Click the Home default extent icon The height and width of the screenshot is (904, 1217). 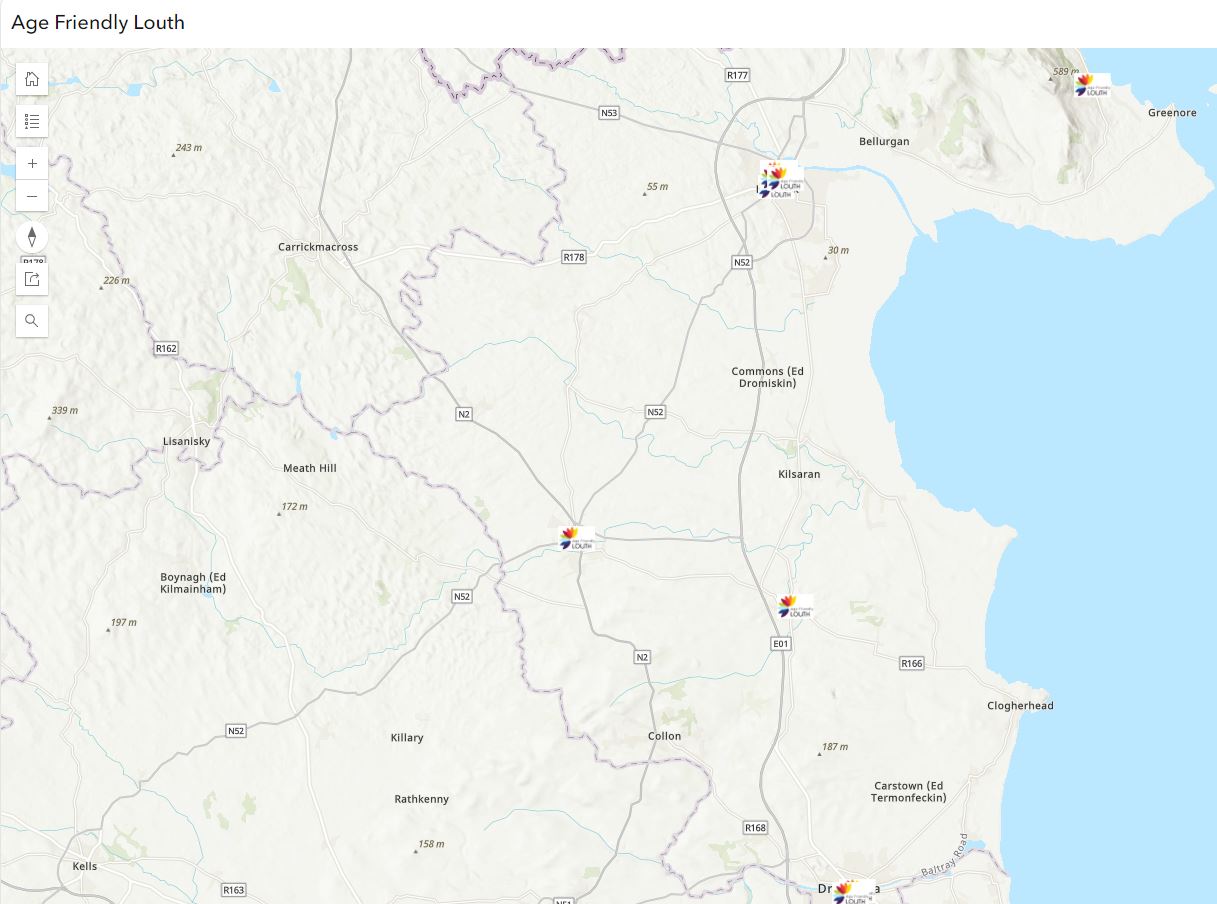32,79
